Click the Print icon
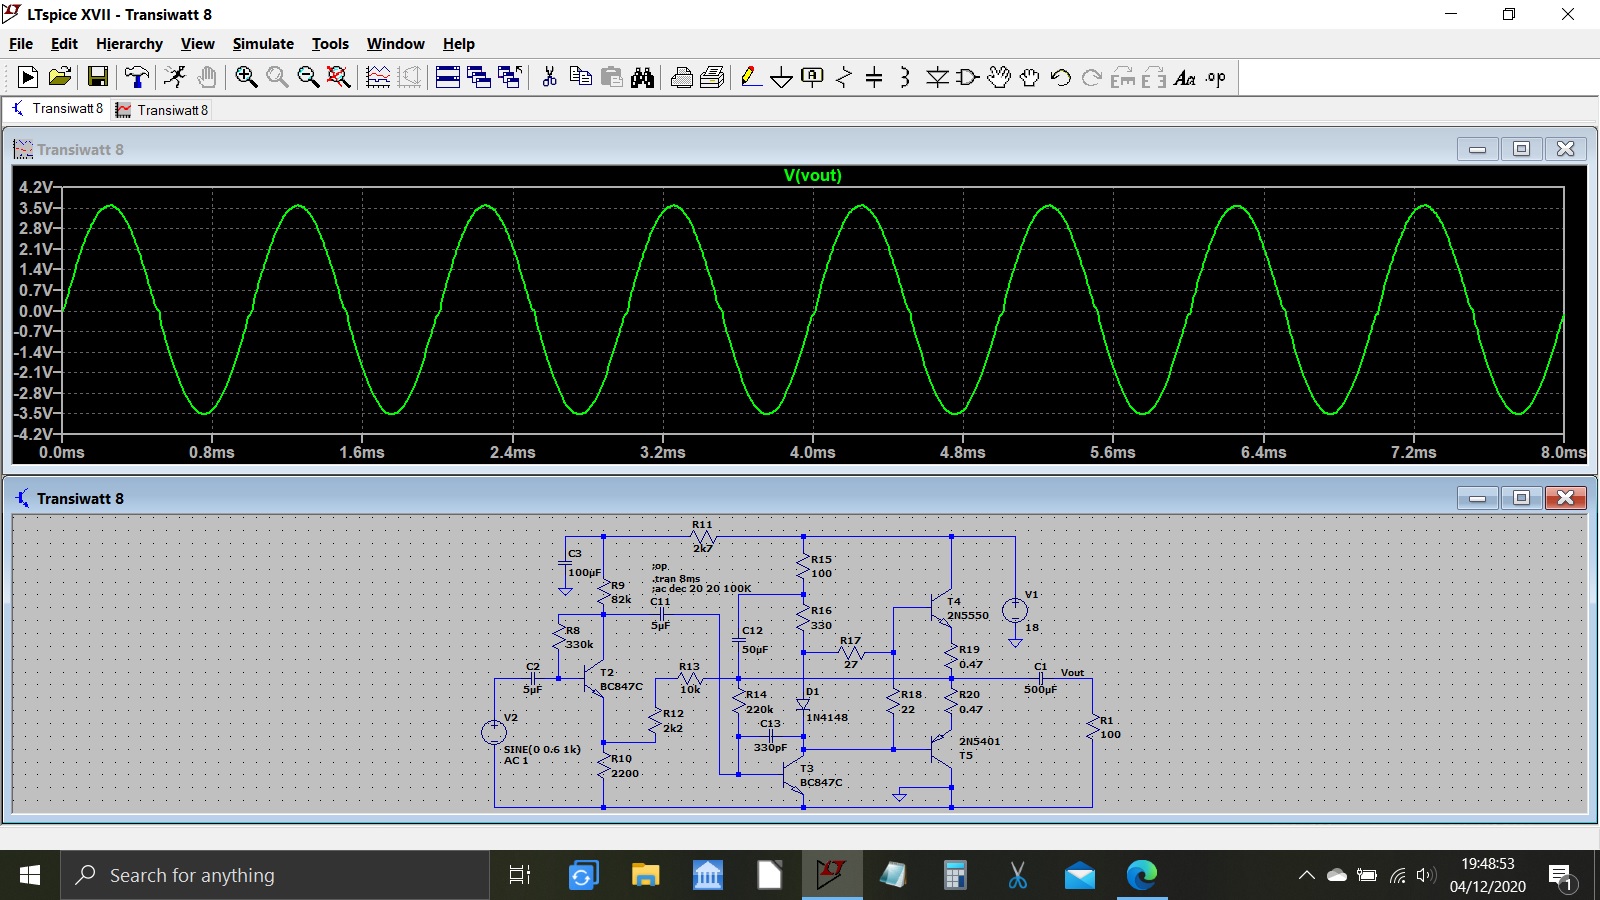The height and width of the screenshot is (900, 1600). [682, 77]
